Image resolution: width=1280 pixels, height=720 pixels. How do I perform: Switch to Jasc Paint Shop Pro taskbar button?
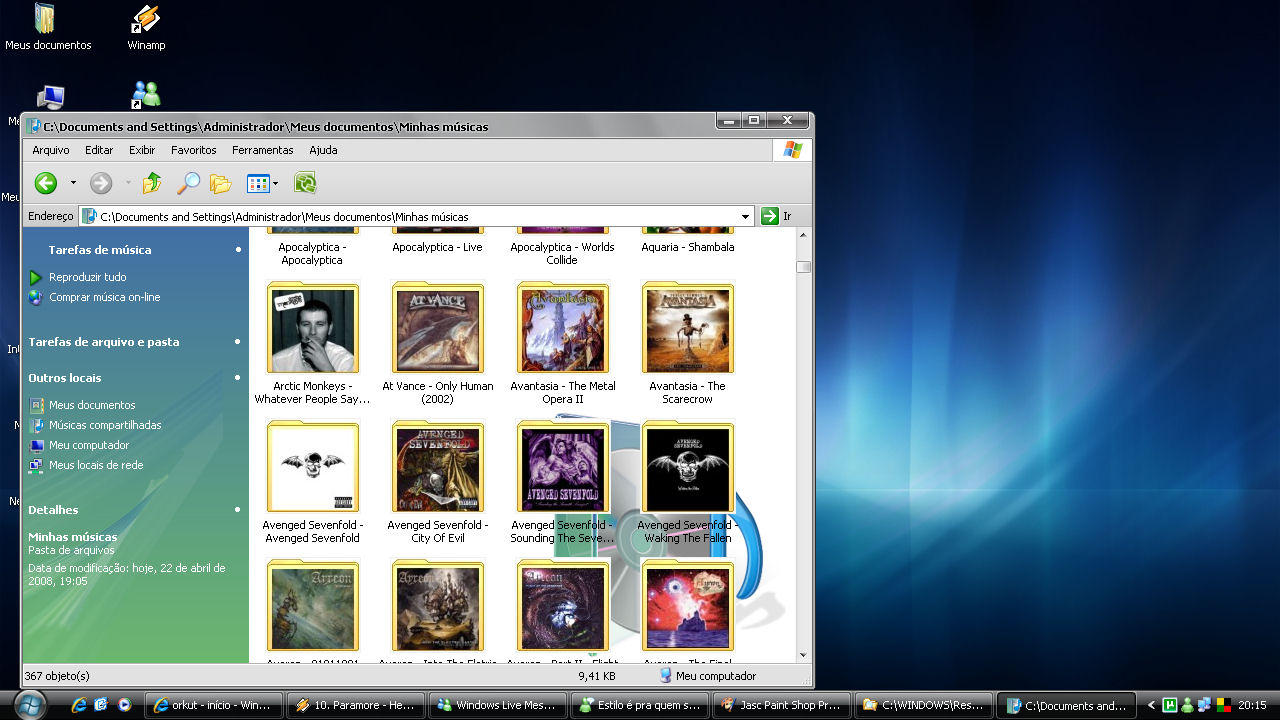pos(784,705)
